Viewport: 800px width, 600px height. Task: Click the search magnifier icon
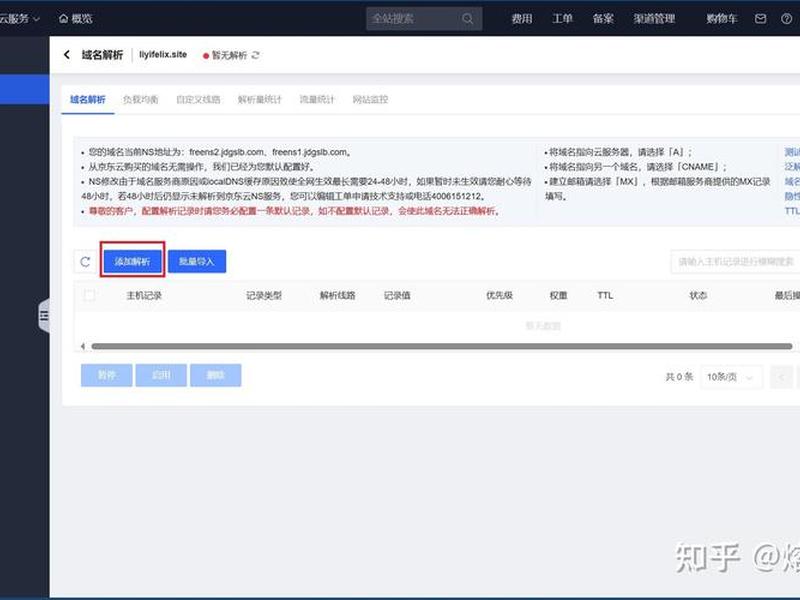click(x=467, y=19)
